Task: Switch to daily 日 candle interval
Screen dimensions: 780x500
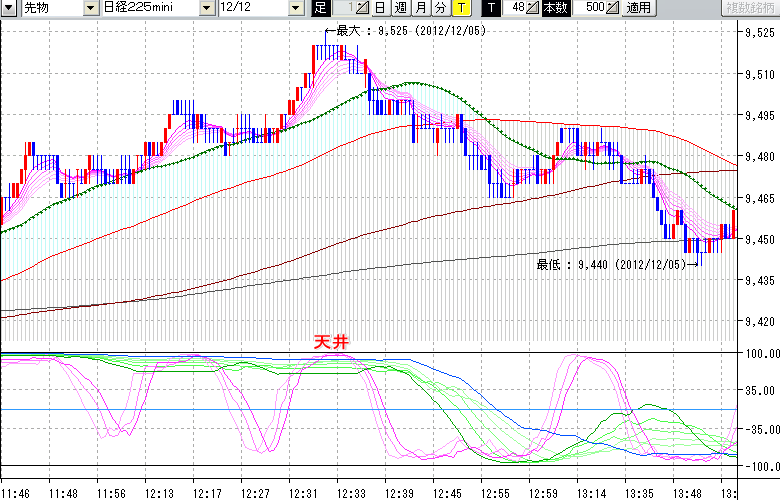Action: 379,8
